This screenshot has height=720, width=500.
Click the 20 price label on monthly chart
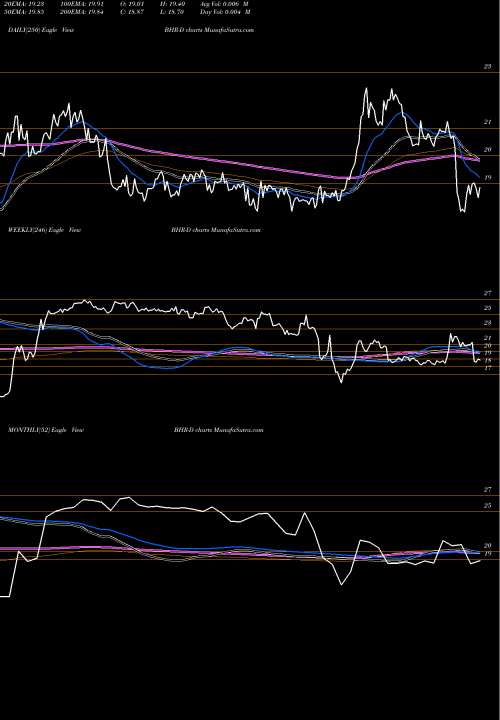tap(487, 546)
